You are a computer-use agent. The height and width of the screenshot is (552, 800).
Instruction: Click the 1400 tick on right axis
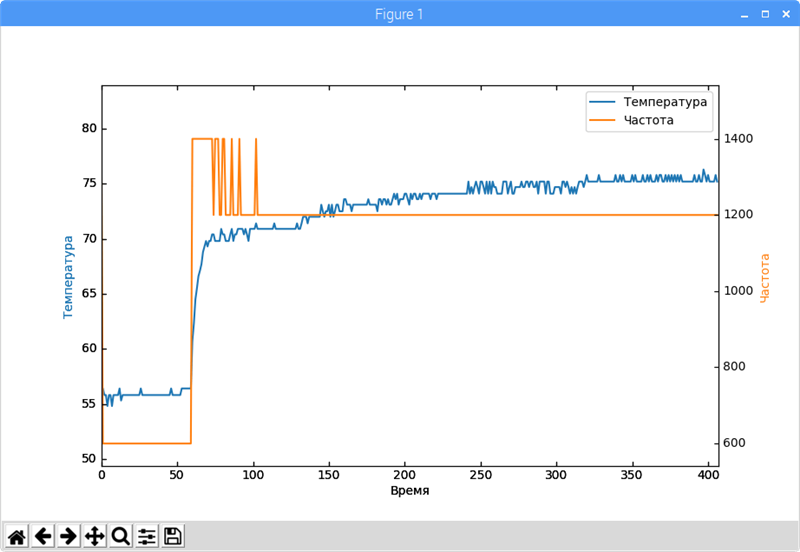coord(737,139)
